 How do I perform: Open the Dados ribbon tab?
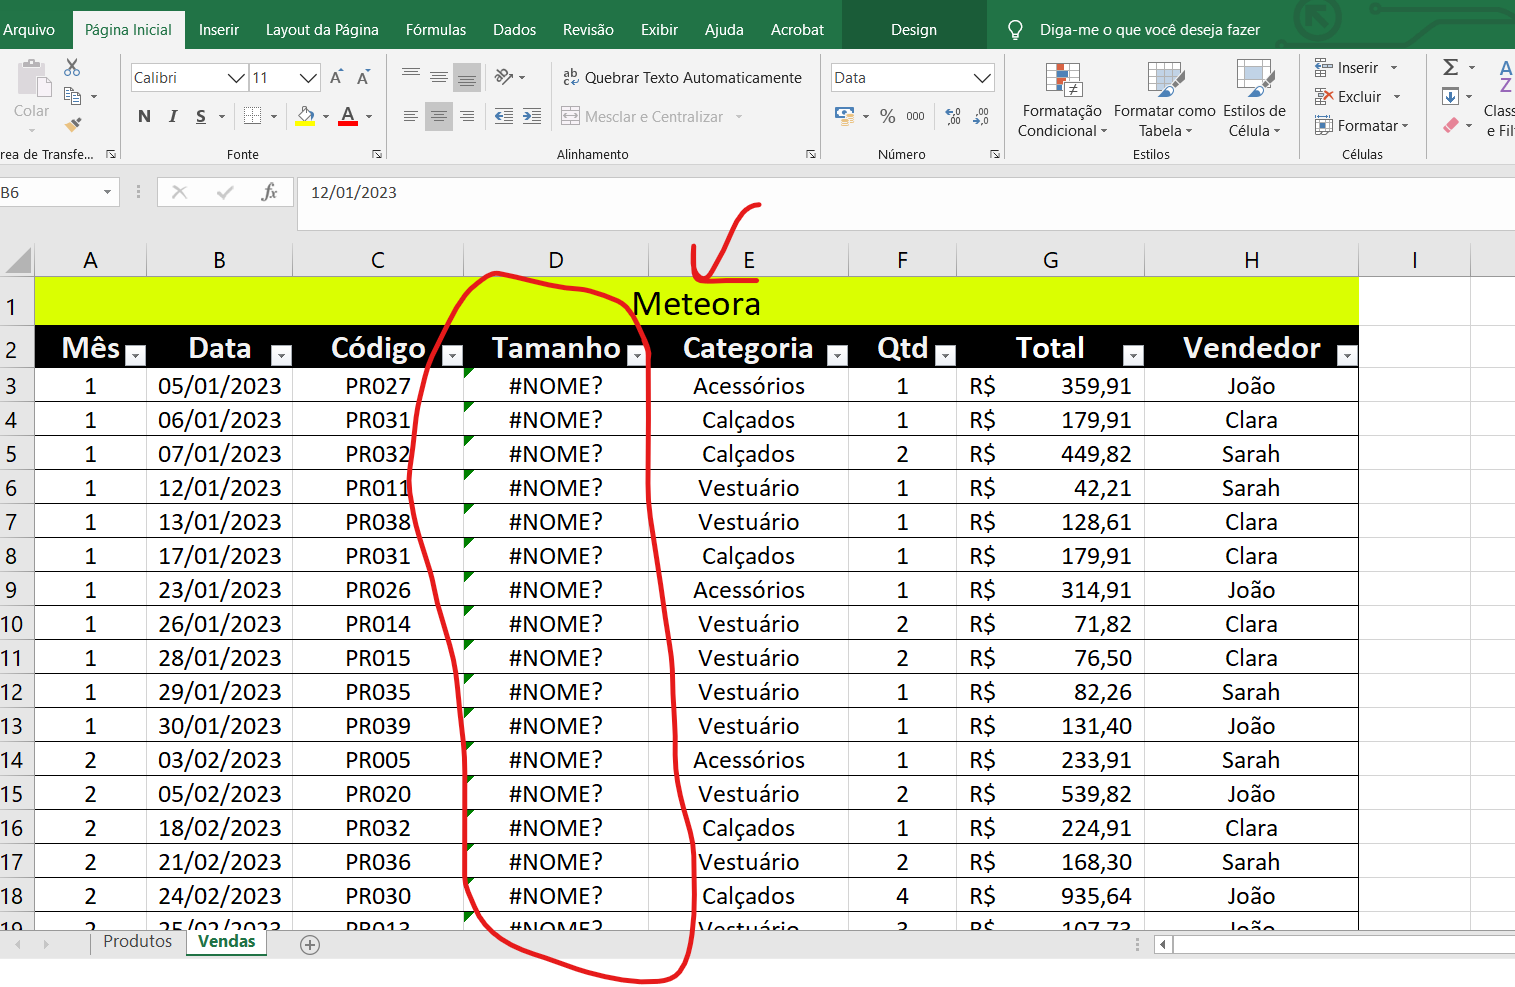(514, 29)
